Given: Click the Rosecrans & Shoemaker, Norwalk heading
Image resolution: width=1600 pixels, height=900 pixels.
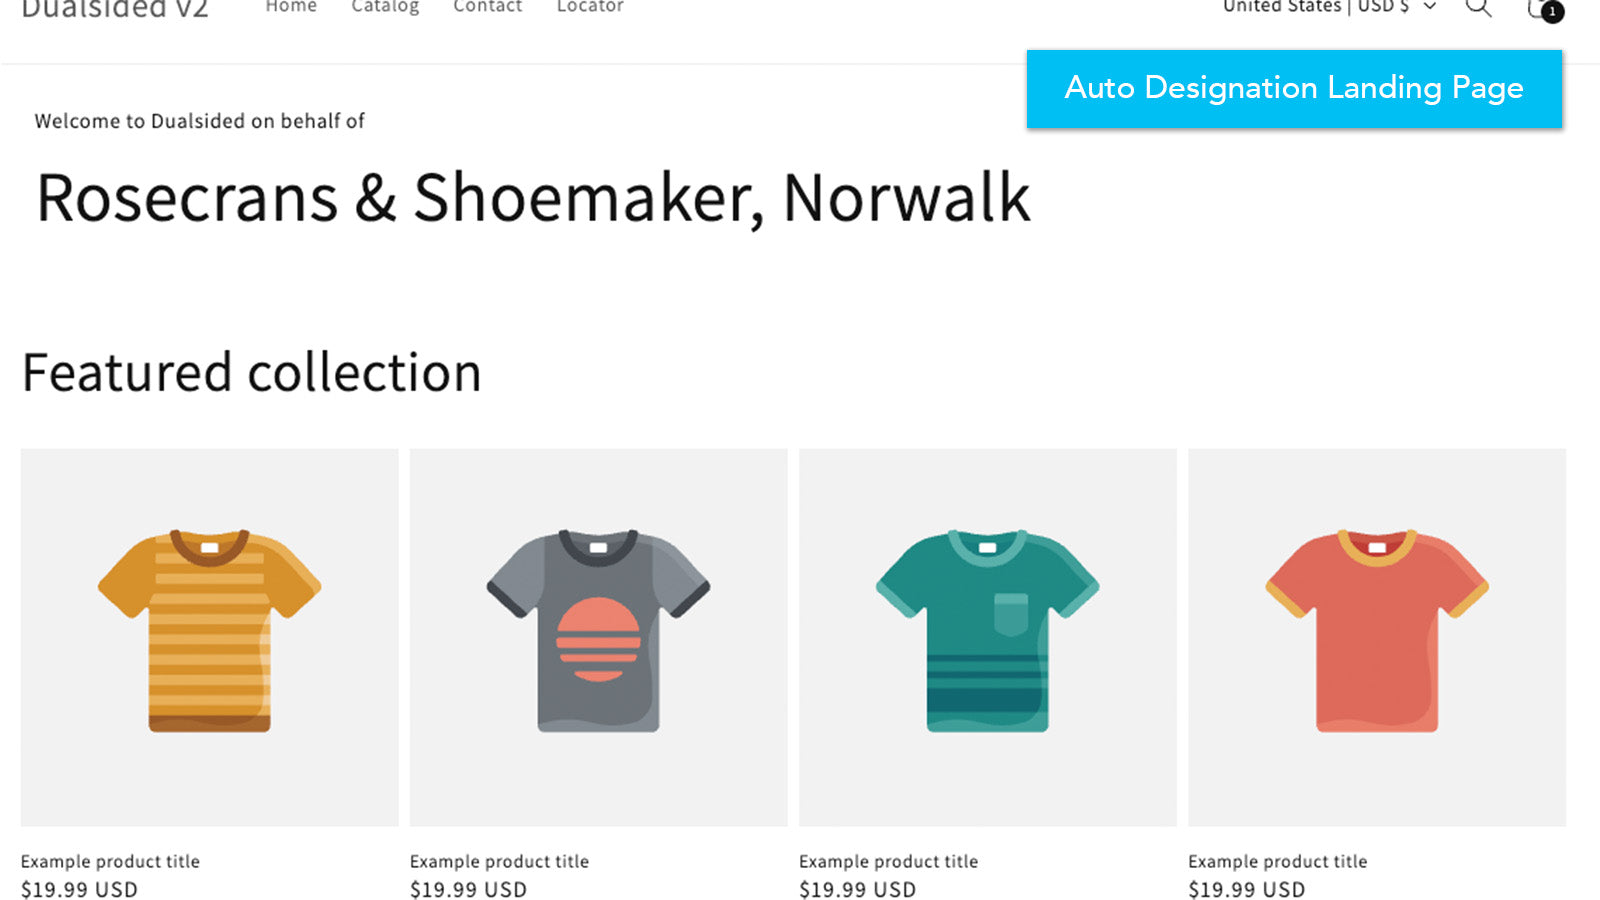Looking at the screenshot, I should pyautogui.click(x=533, y=198).
